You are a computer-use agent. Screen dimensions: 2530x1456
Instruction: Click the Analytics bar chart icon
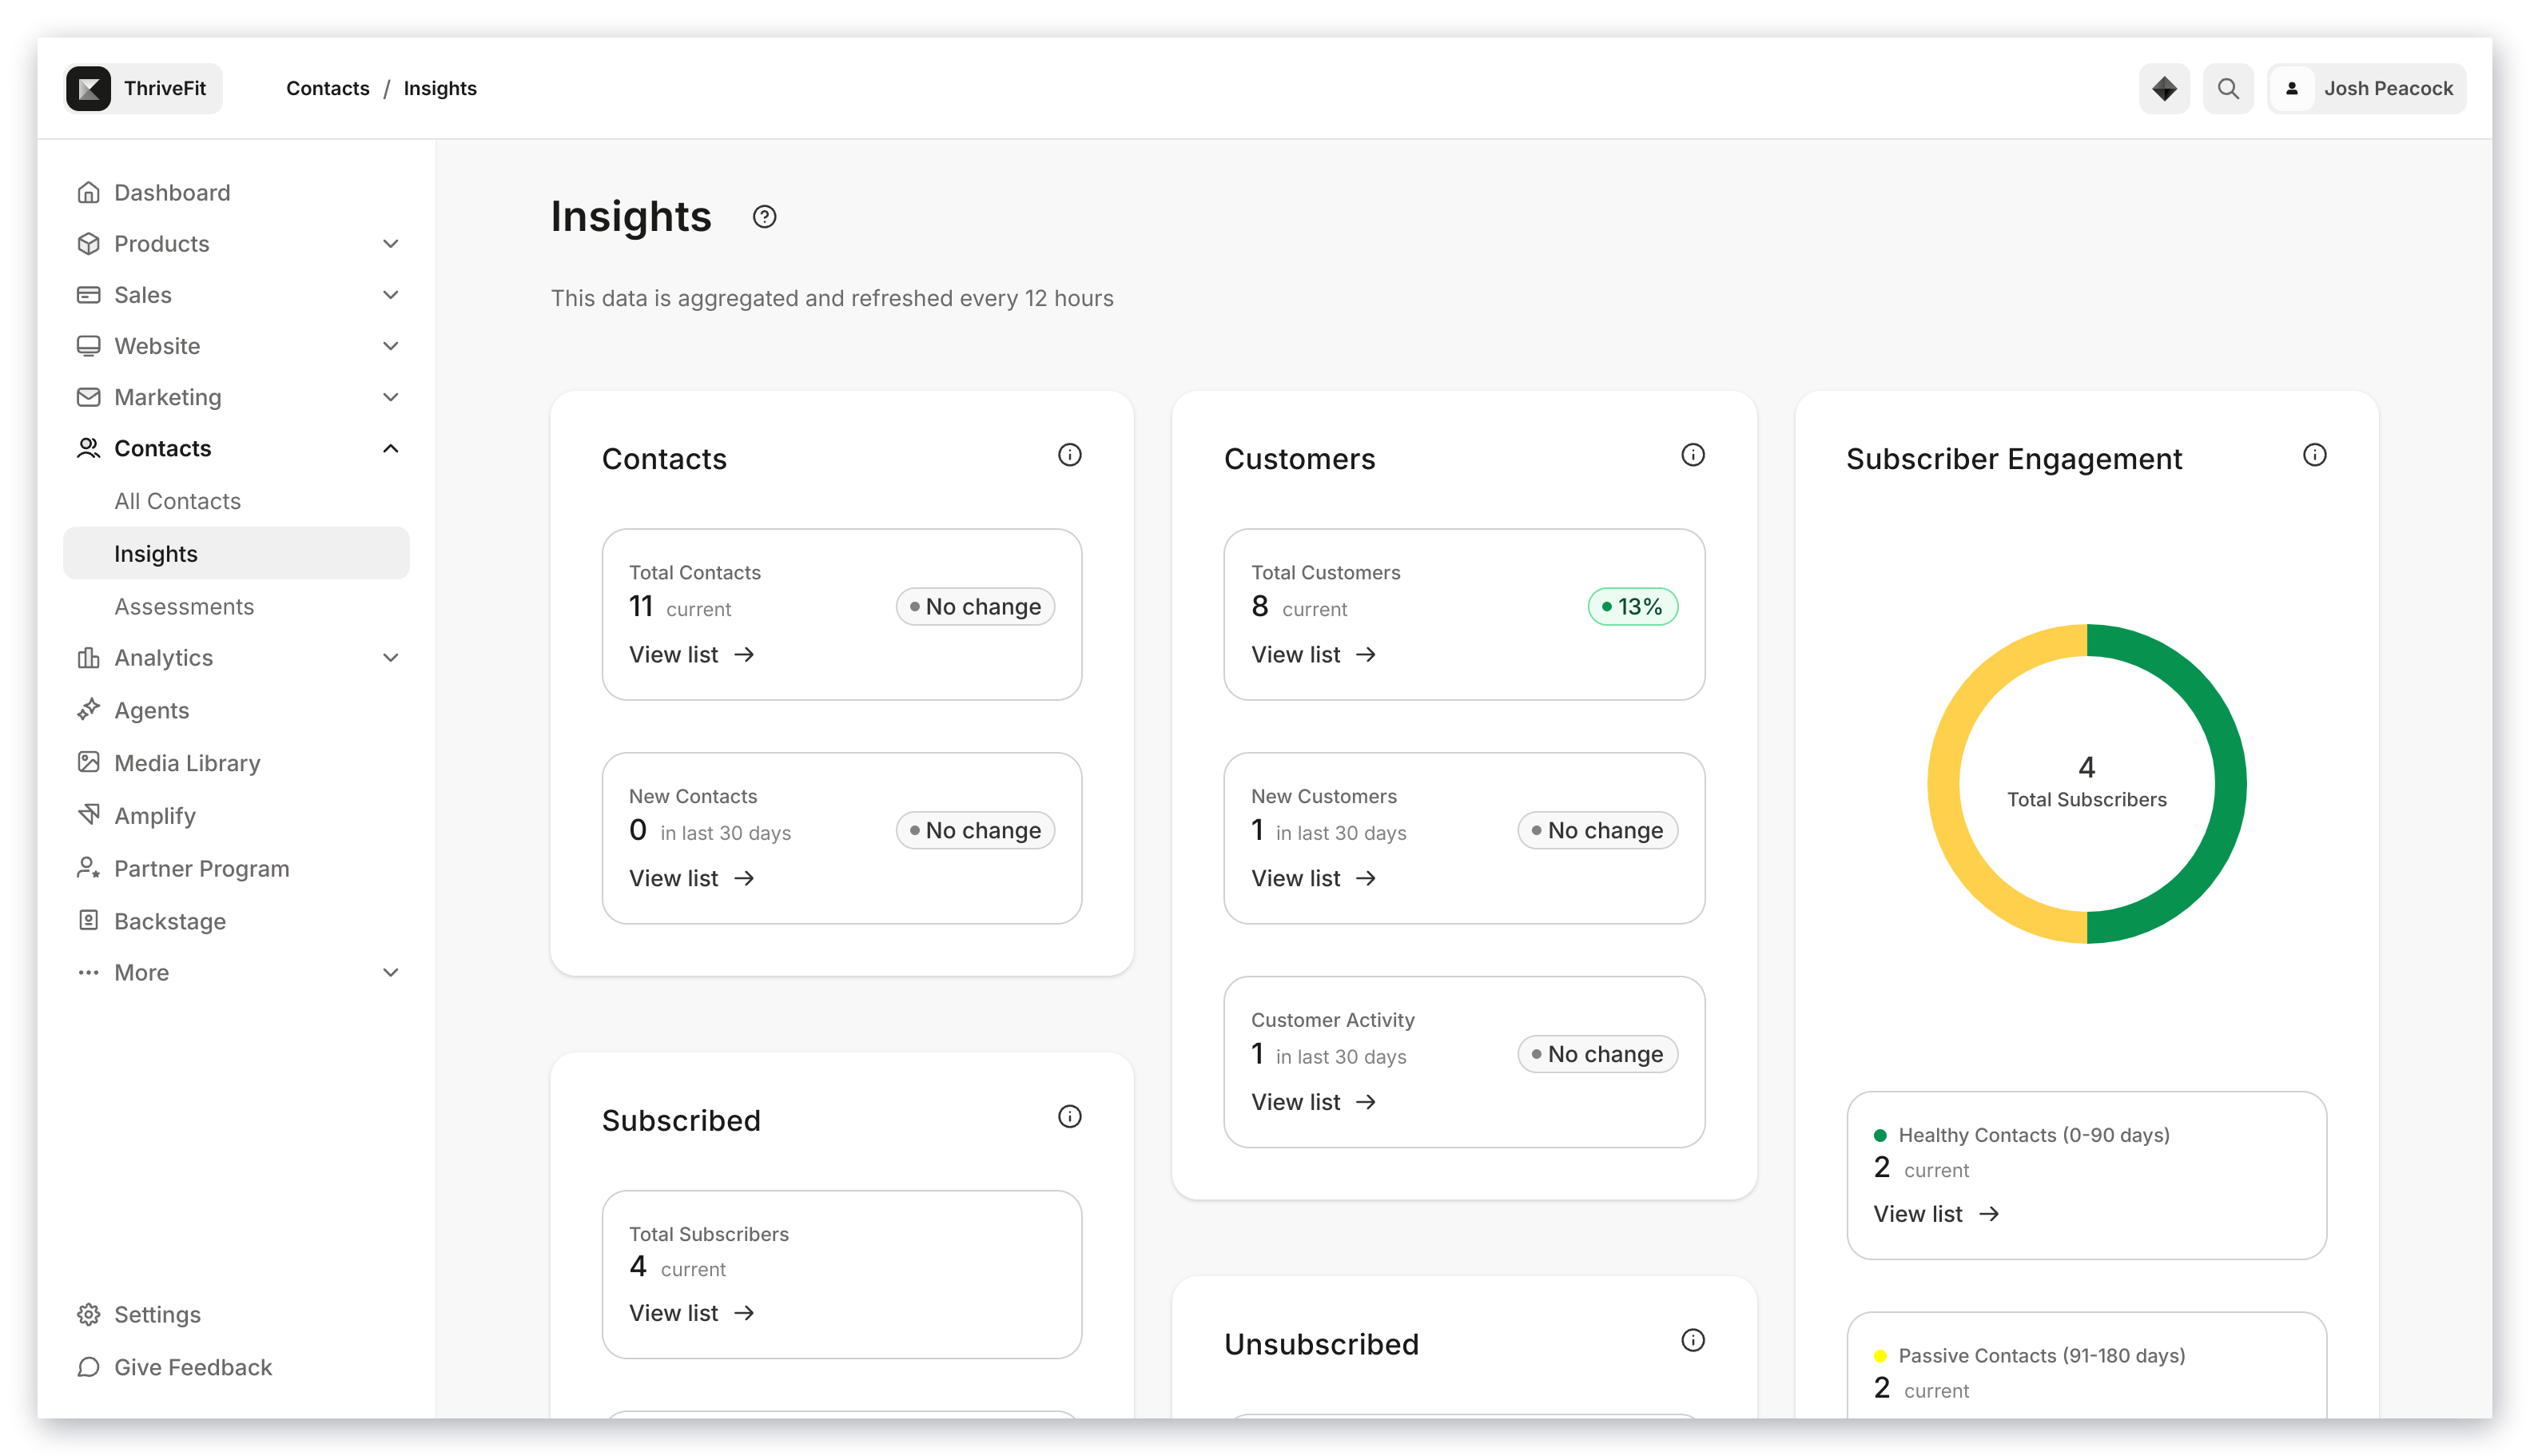click(x=89, y=657)
